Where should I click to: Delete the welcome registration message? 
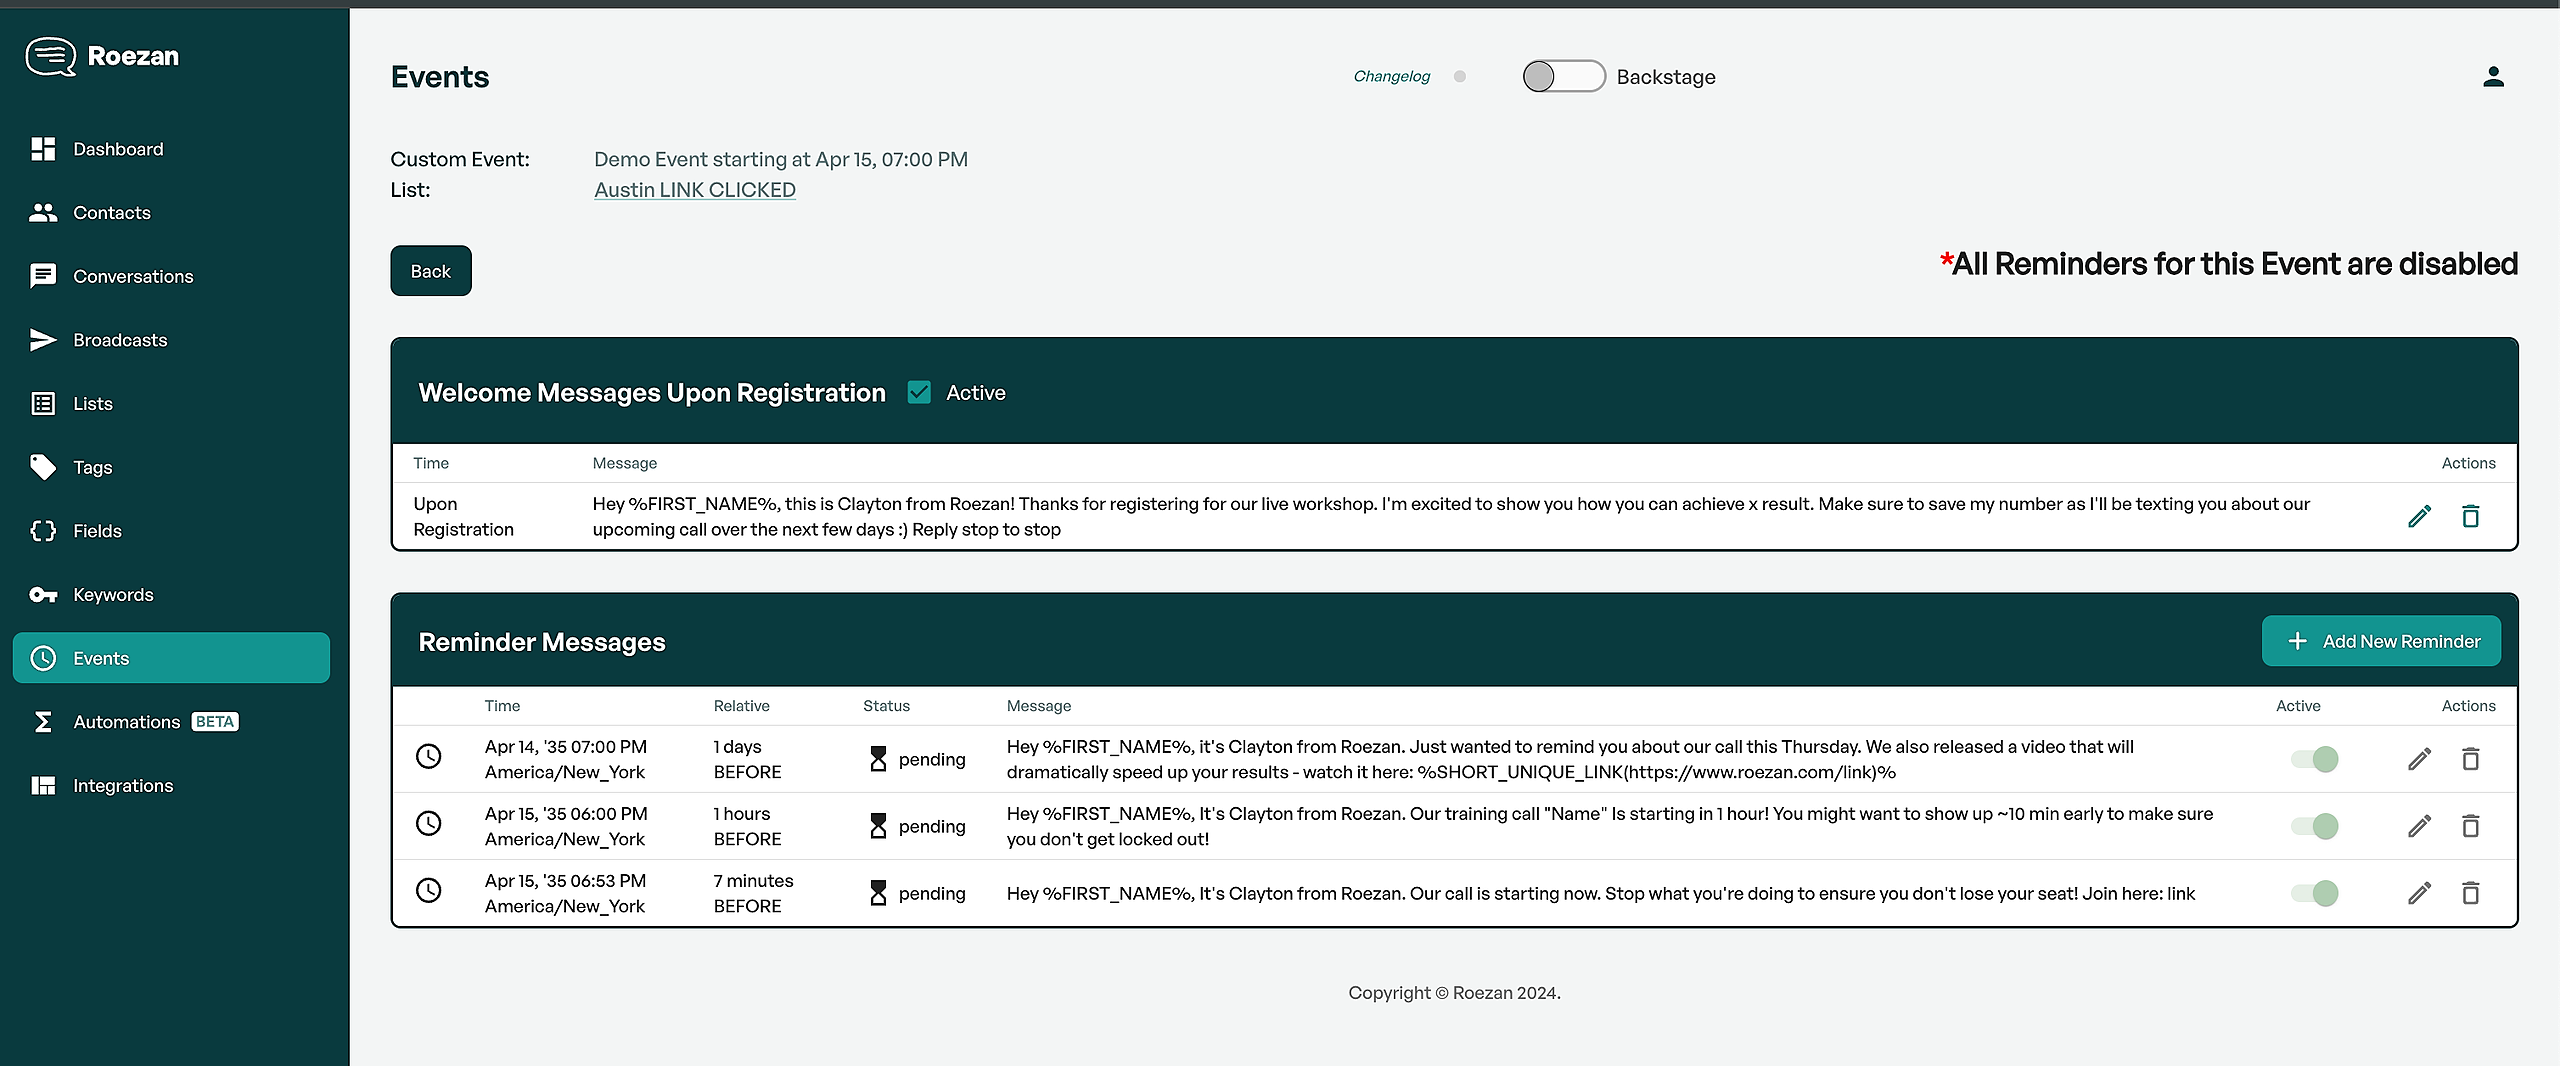pyautogui.click(x=2470, y=516)
